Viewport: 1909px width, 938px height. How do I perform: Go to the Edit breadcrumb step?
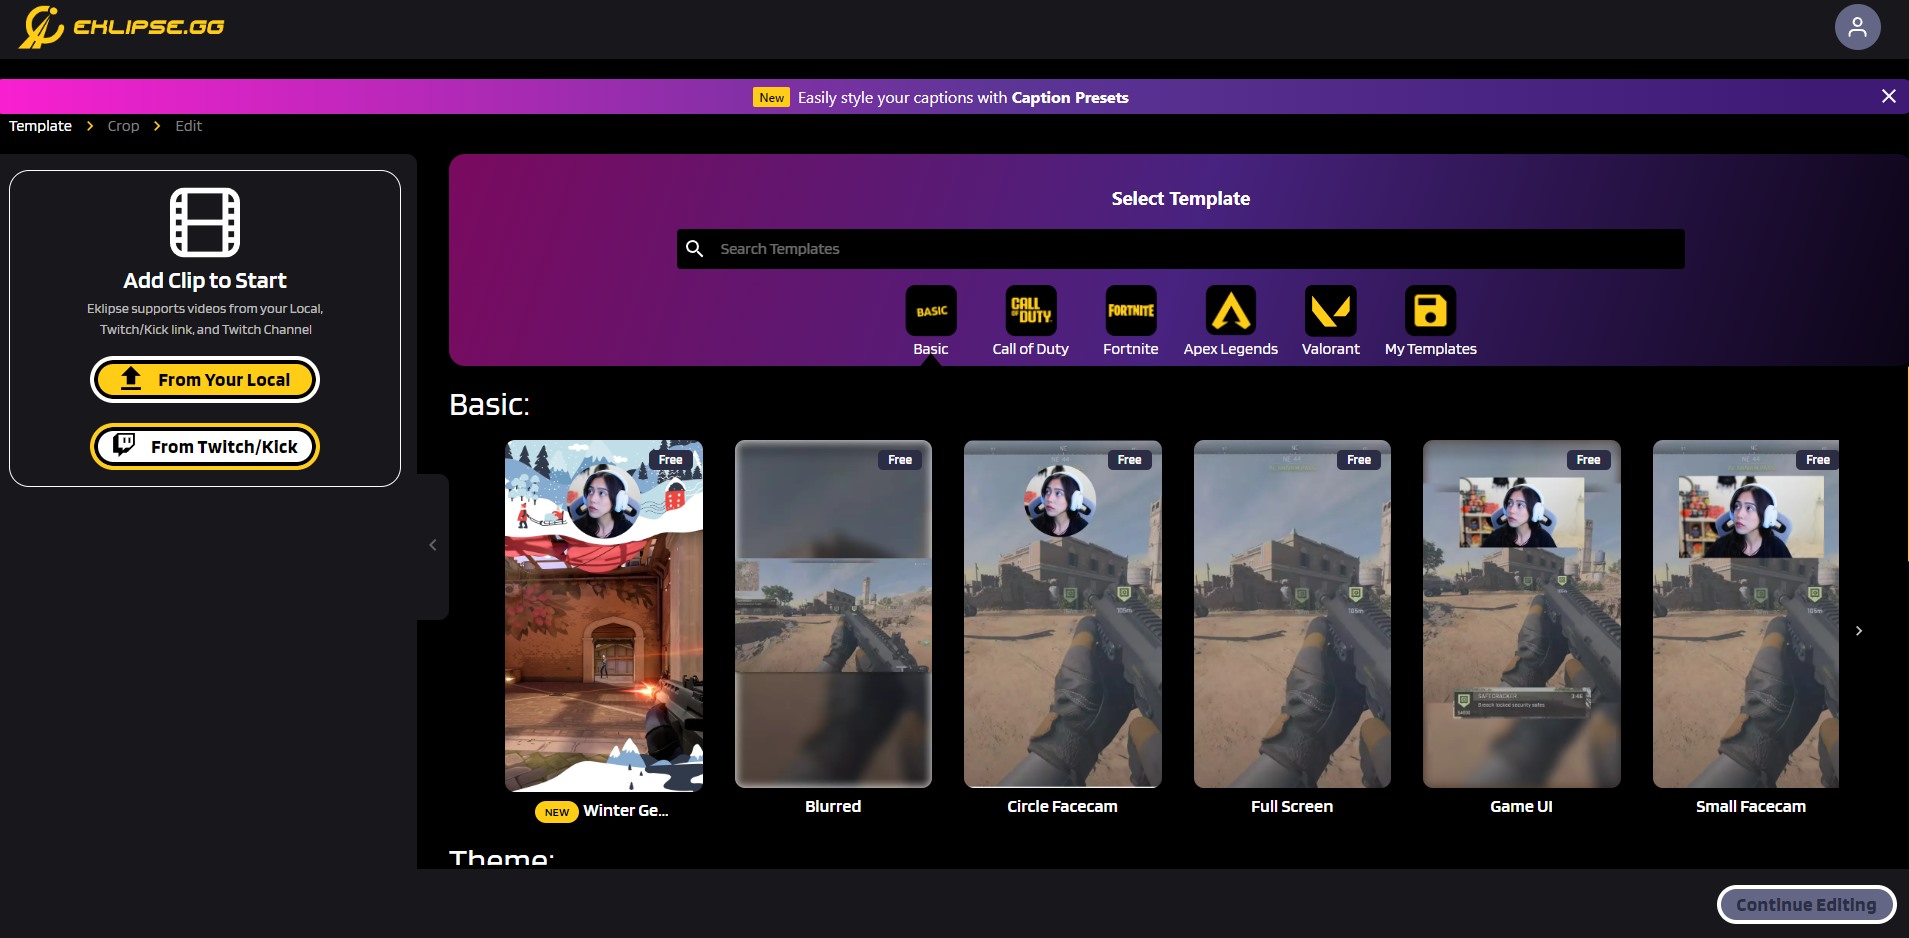[x=188, y=126]
